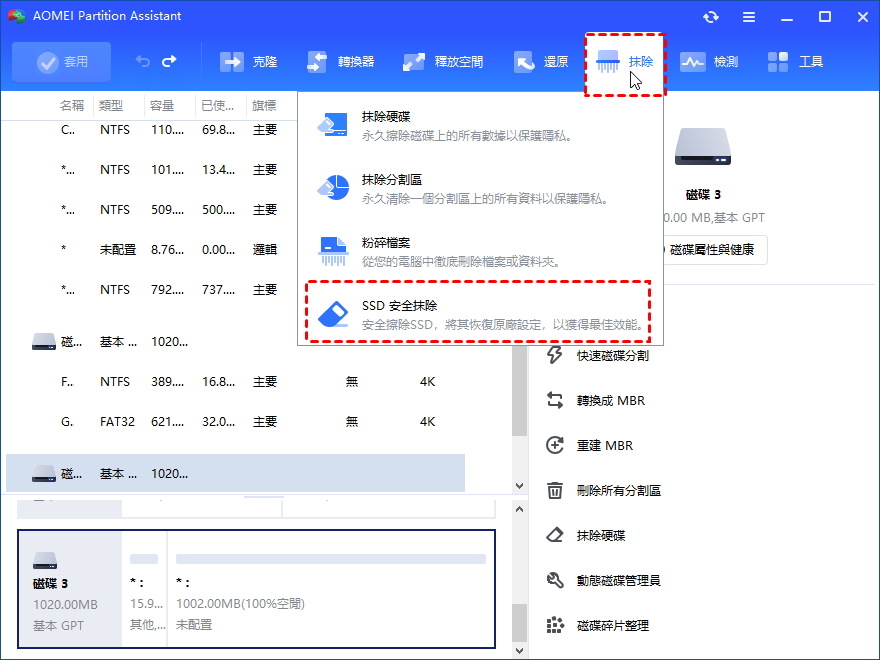Choose 粉碎檔案 shred files option
Image resolution: width=880 pixels, height=660 pixels.
(480, 251)
